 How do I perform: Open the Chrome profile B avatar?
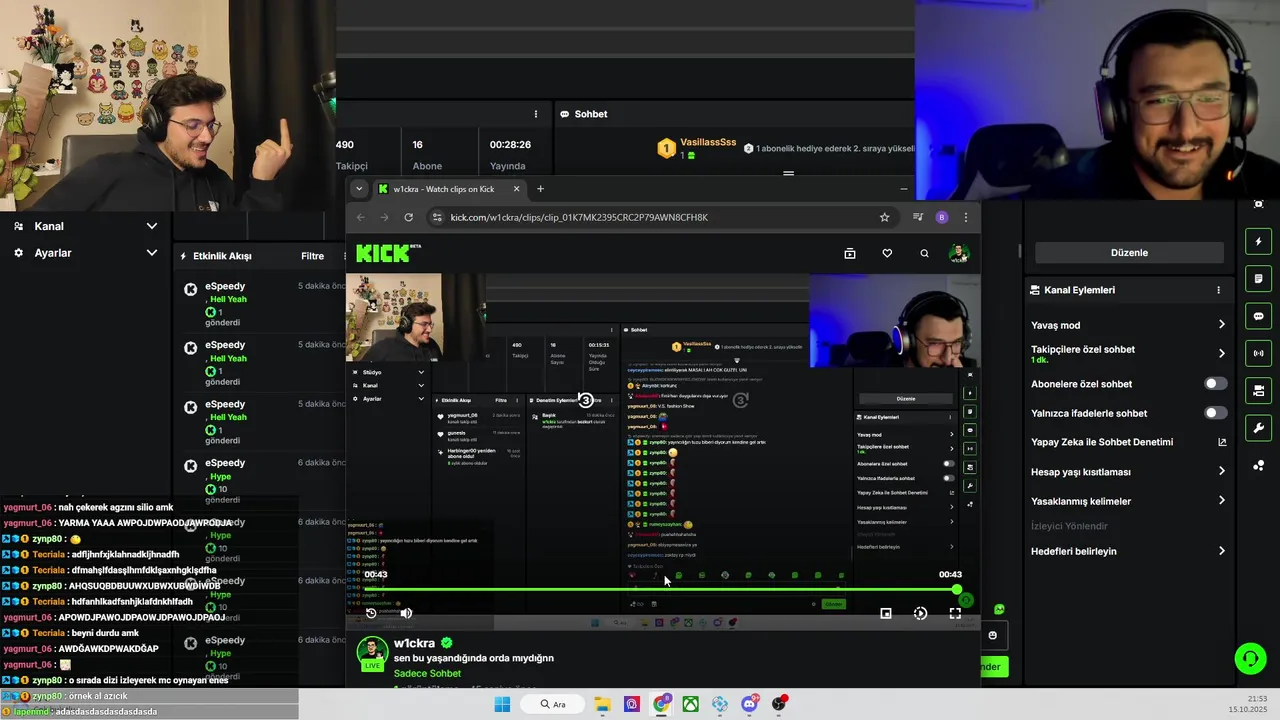tap(941, 217)
